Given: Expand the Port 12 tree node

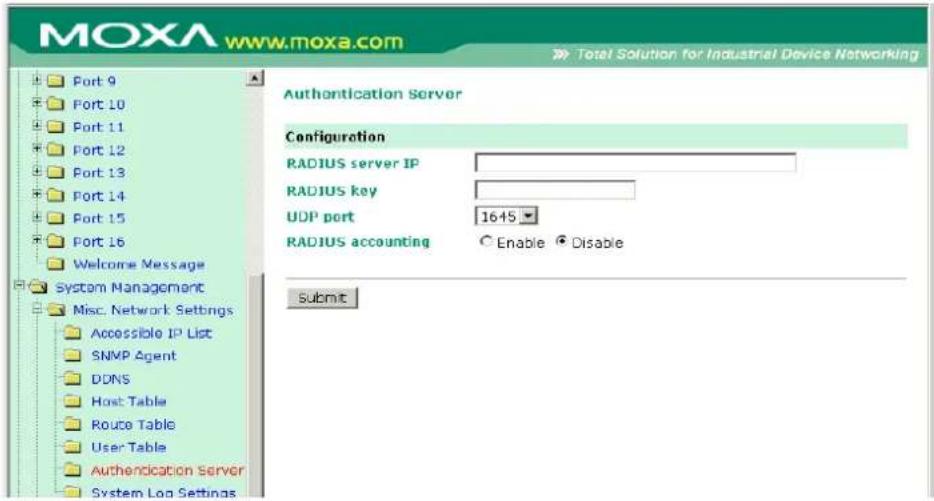Looking at the screenshot, I should (x=37, y=148).
